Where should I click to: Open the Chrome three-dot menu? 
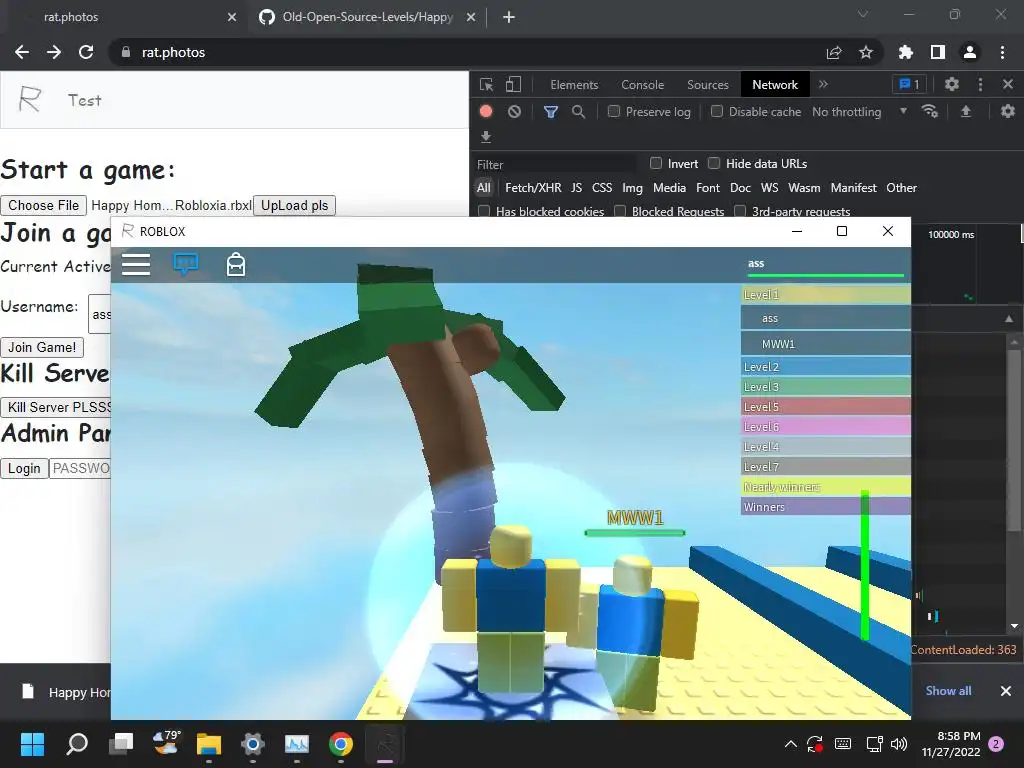coord(1002,52)
